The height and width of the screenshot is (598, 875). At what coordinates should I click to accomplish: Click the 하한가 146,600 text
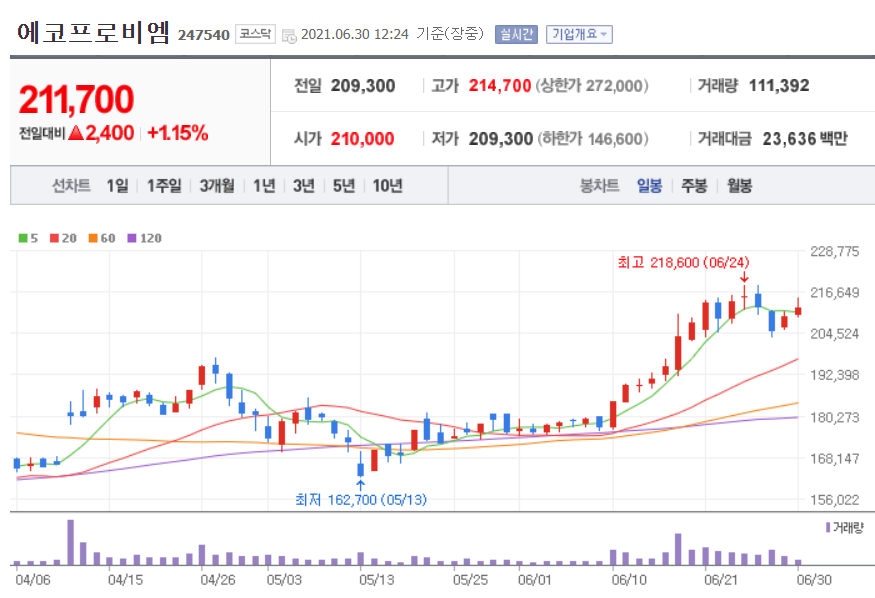[593, 139]
